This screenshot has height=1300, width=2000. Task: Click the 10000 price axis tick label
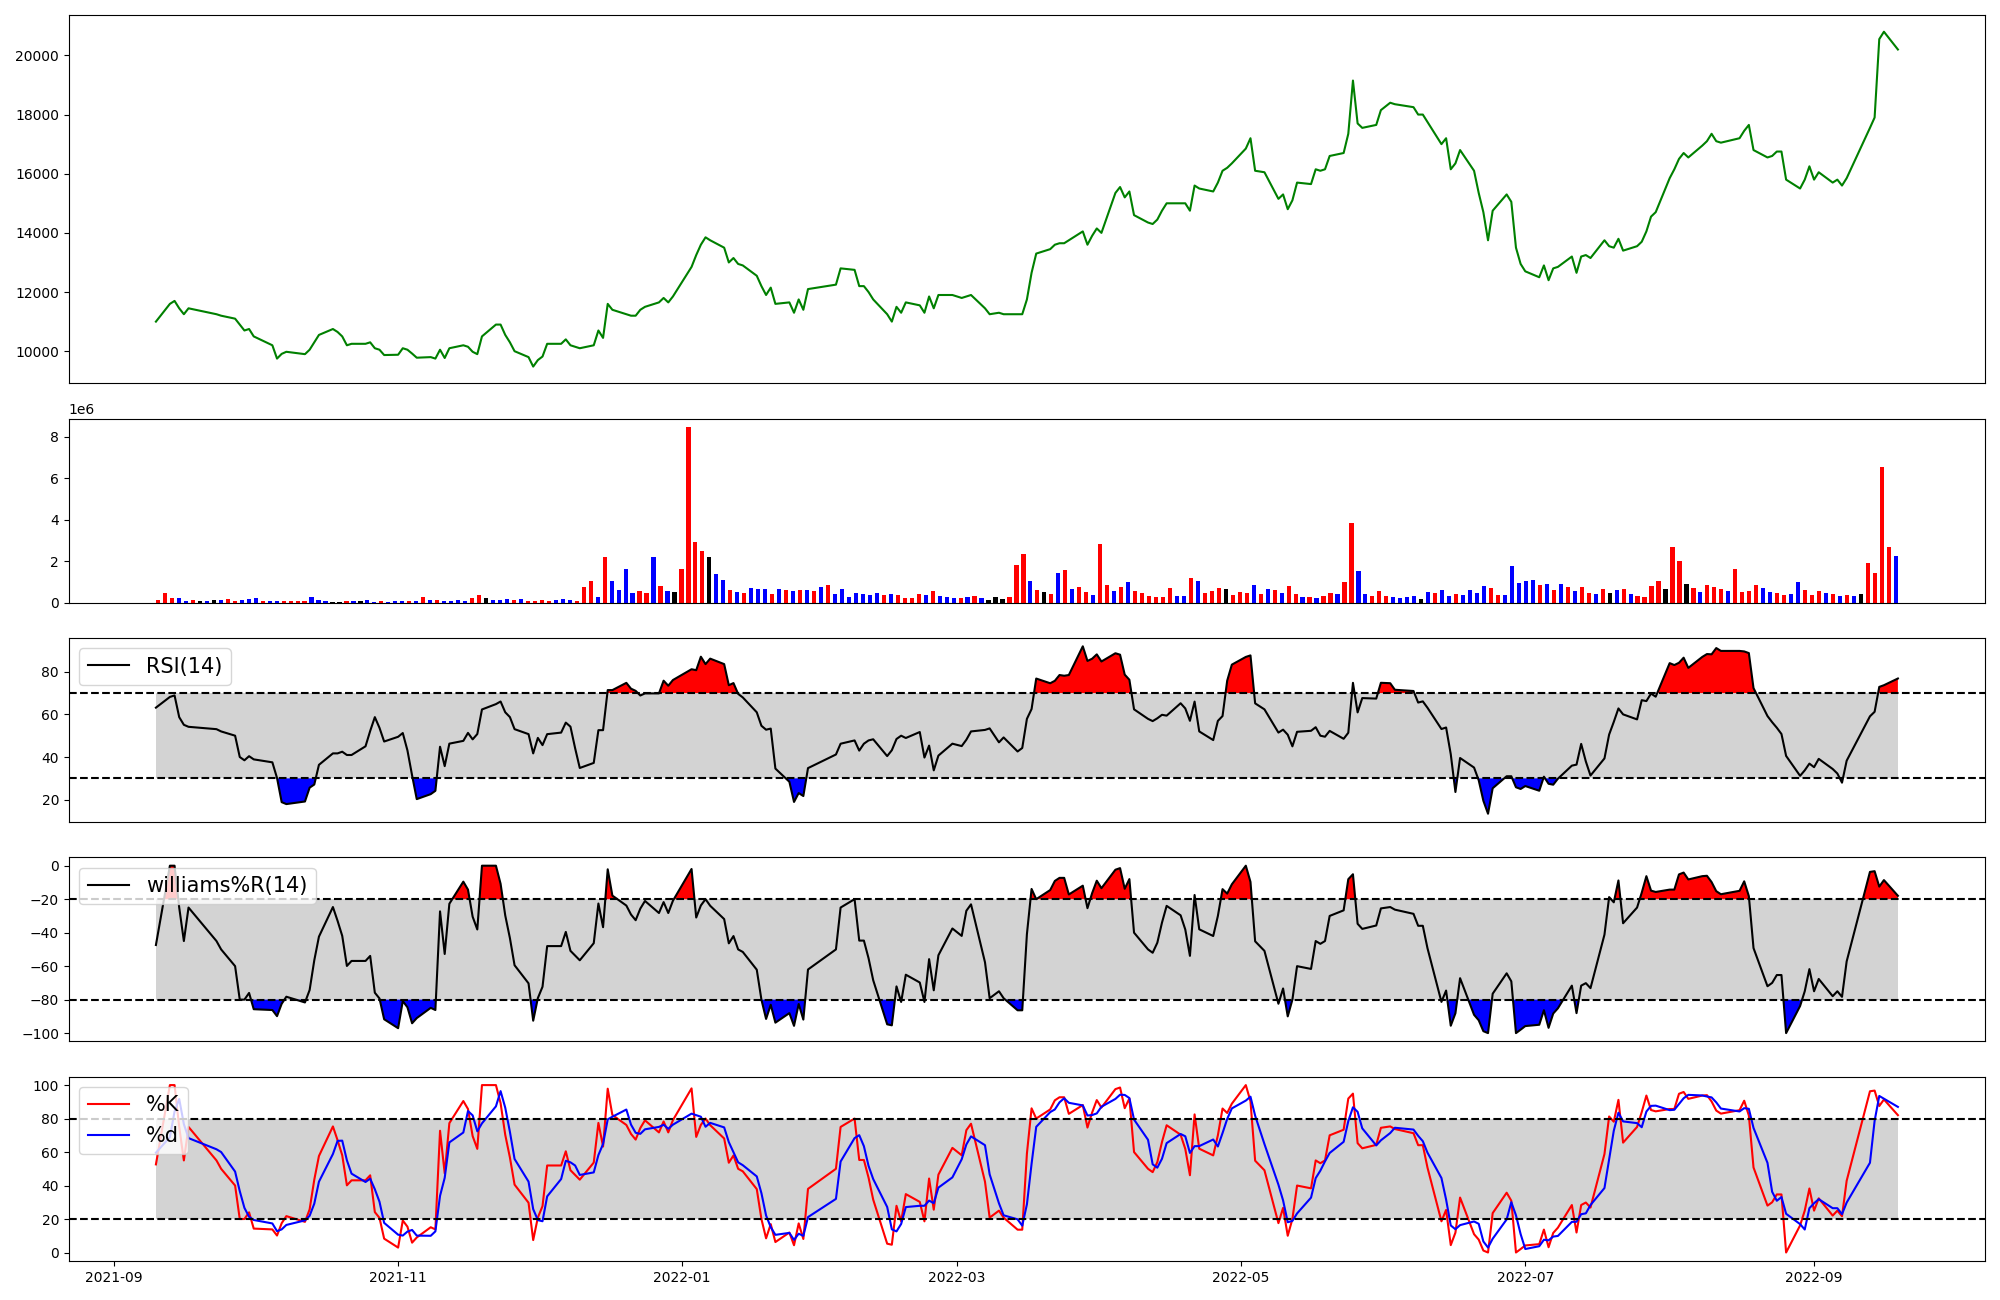37,352
